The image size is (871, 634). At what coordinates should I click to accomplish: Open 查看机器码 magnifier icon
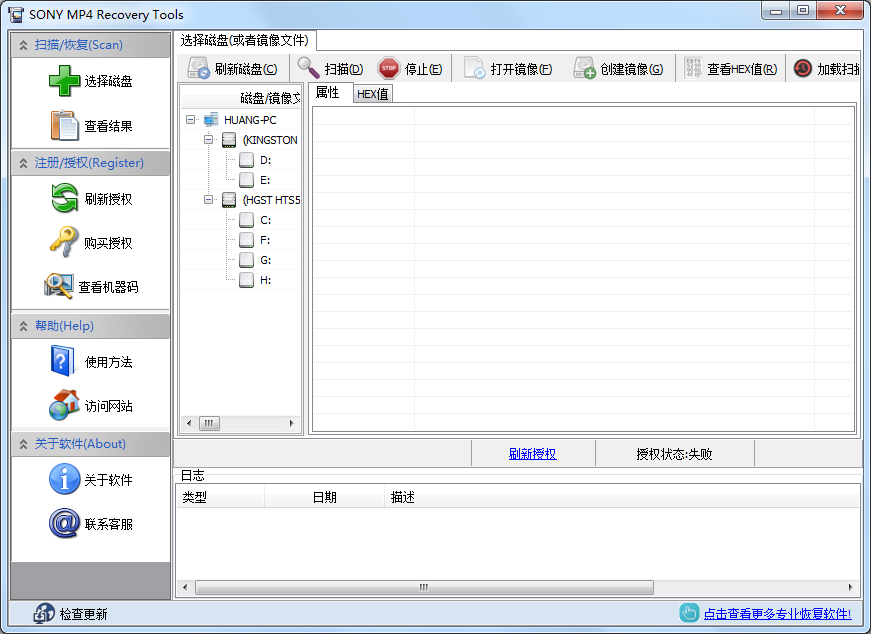[x=58, y=286]
